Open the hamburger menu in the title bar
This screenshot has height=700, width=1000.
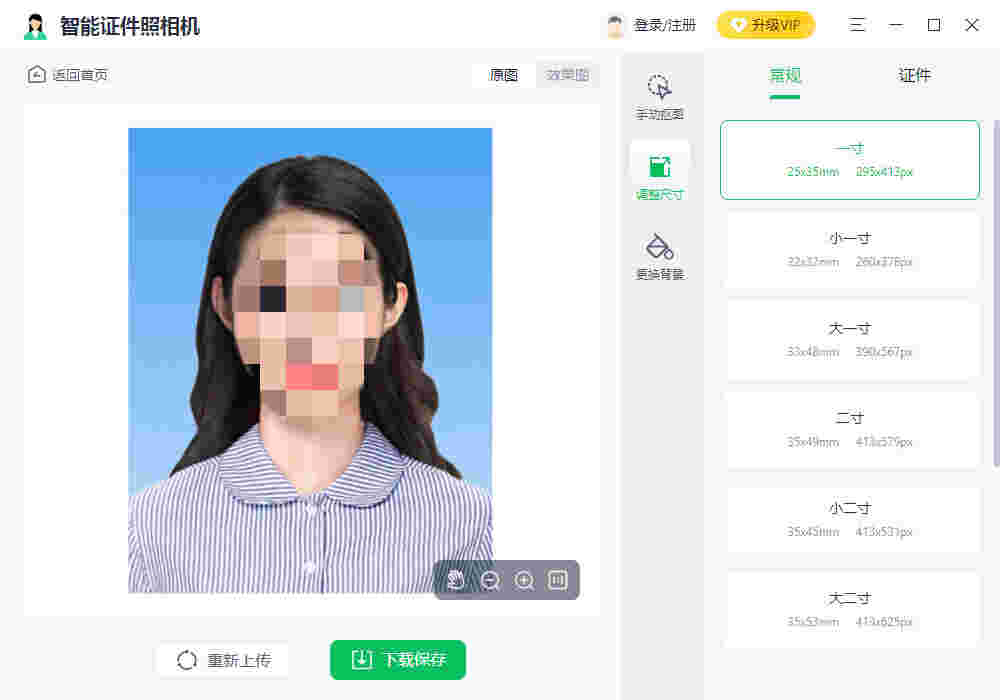pyautogui.click(x=858, y=25)
